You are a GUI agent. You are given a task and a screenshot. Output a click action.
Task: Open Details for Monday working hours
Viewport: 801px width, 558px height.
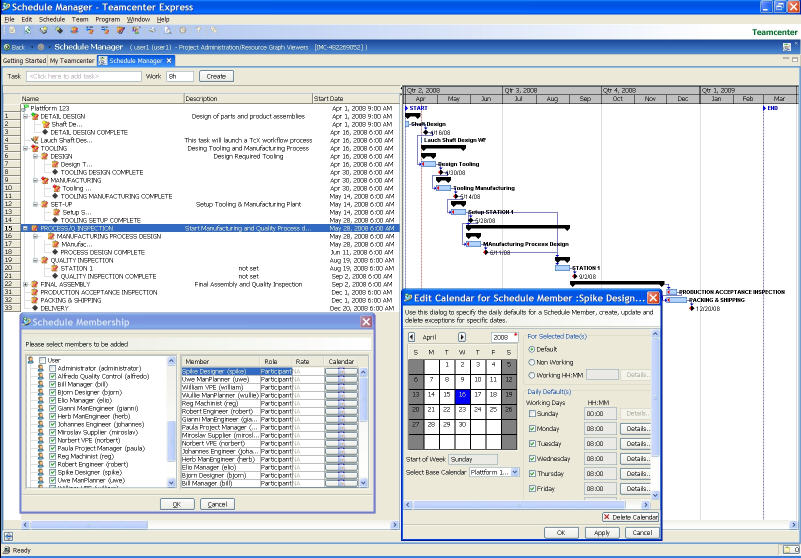pyautogui.click(x=636, y=429)
